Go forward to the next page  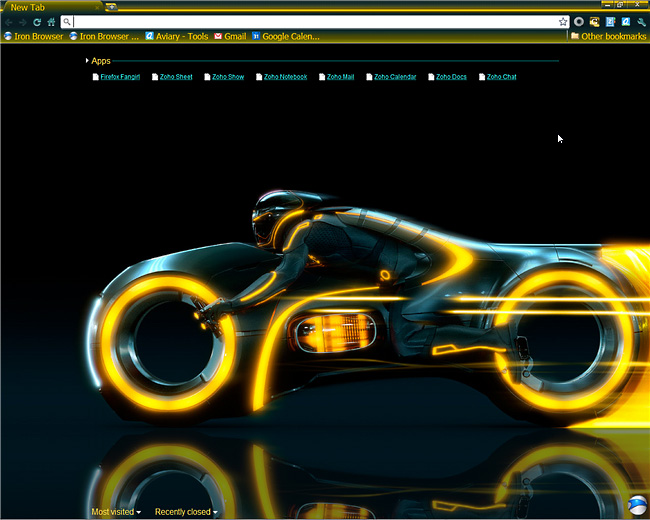tap(23, 22)
